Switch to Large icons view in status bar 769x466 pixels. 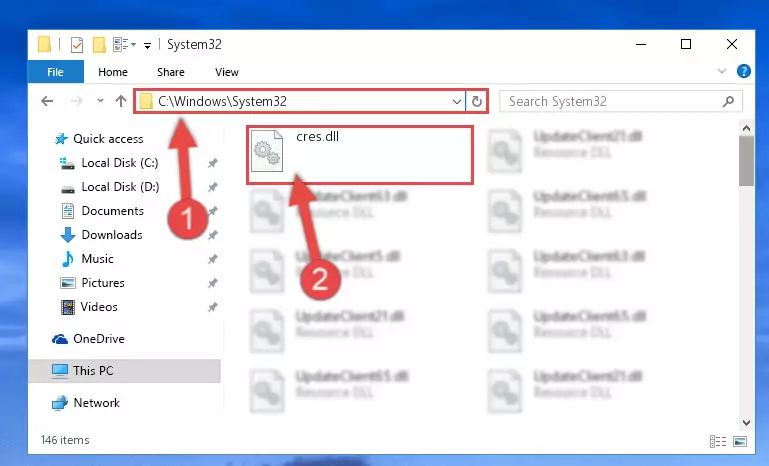[x=740, y=441]
